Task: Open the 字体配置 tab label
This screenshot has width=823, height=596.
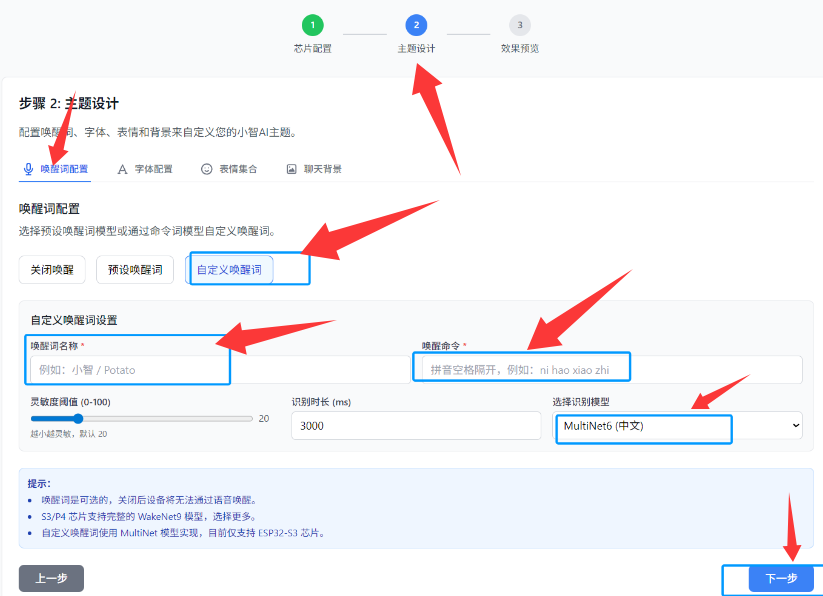Action: click(153, 169)
